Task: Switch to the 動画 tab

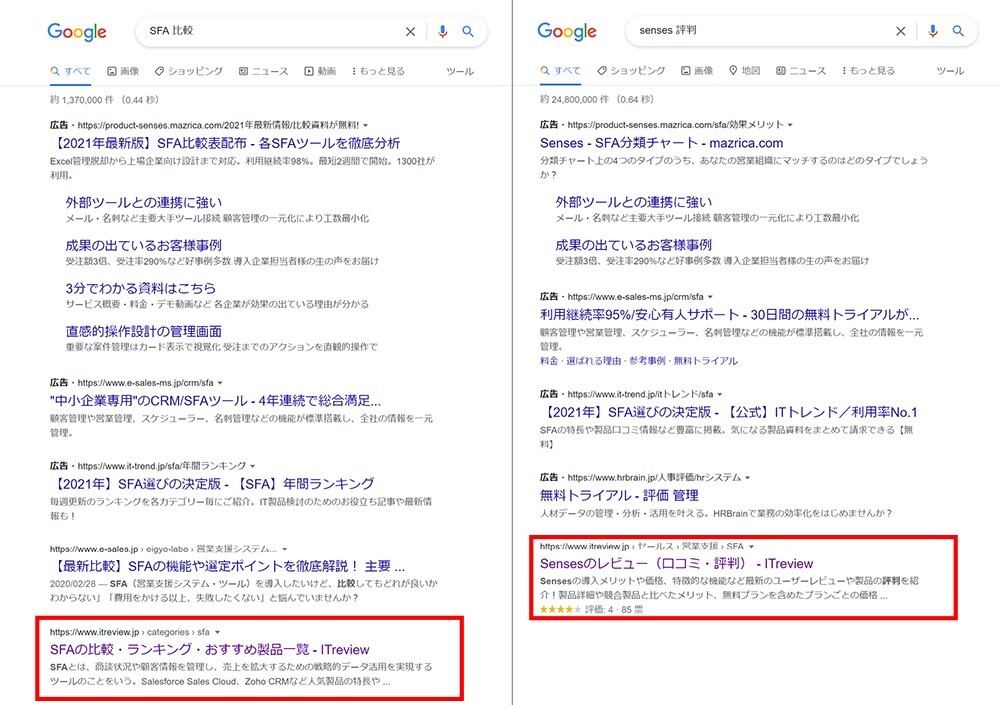Action: click(320, 71)
